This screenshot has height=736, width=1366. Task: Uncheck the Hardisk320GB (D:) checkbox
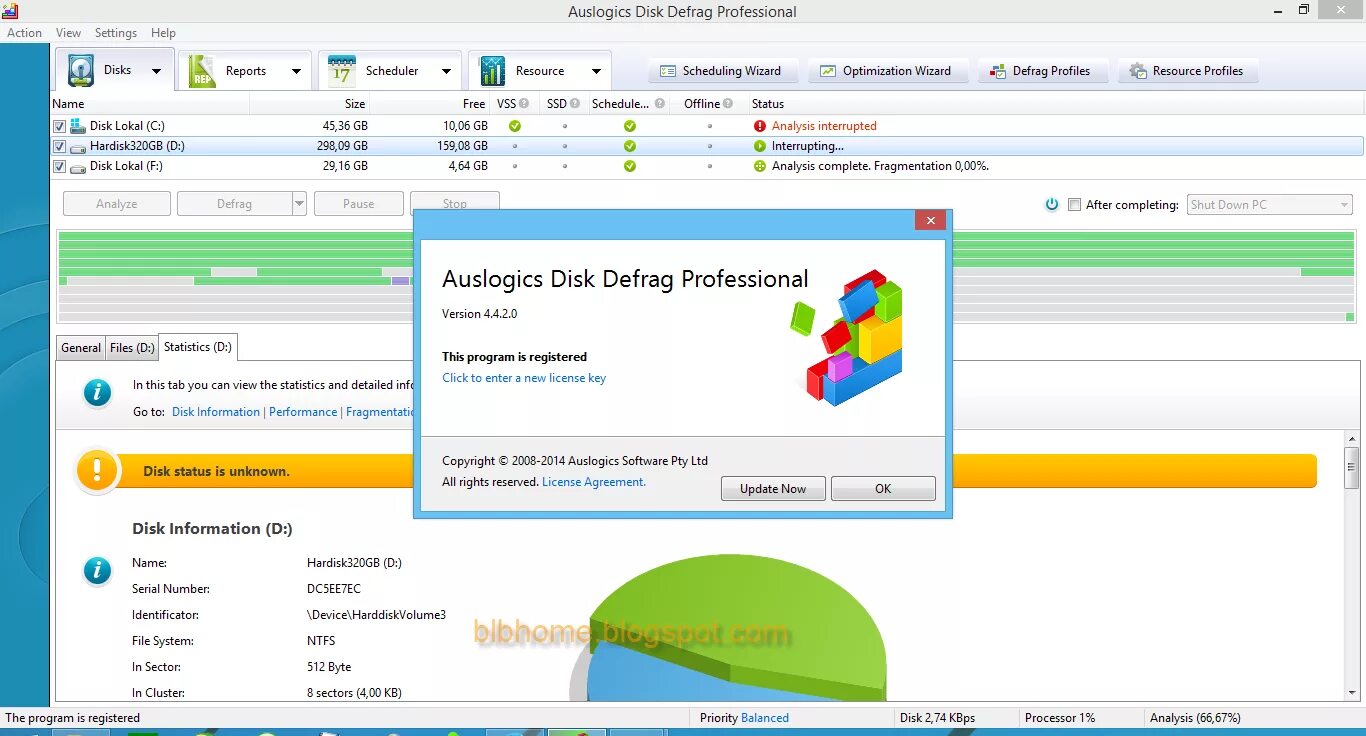pyautogui.click(x=59, y=146)
